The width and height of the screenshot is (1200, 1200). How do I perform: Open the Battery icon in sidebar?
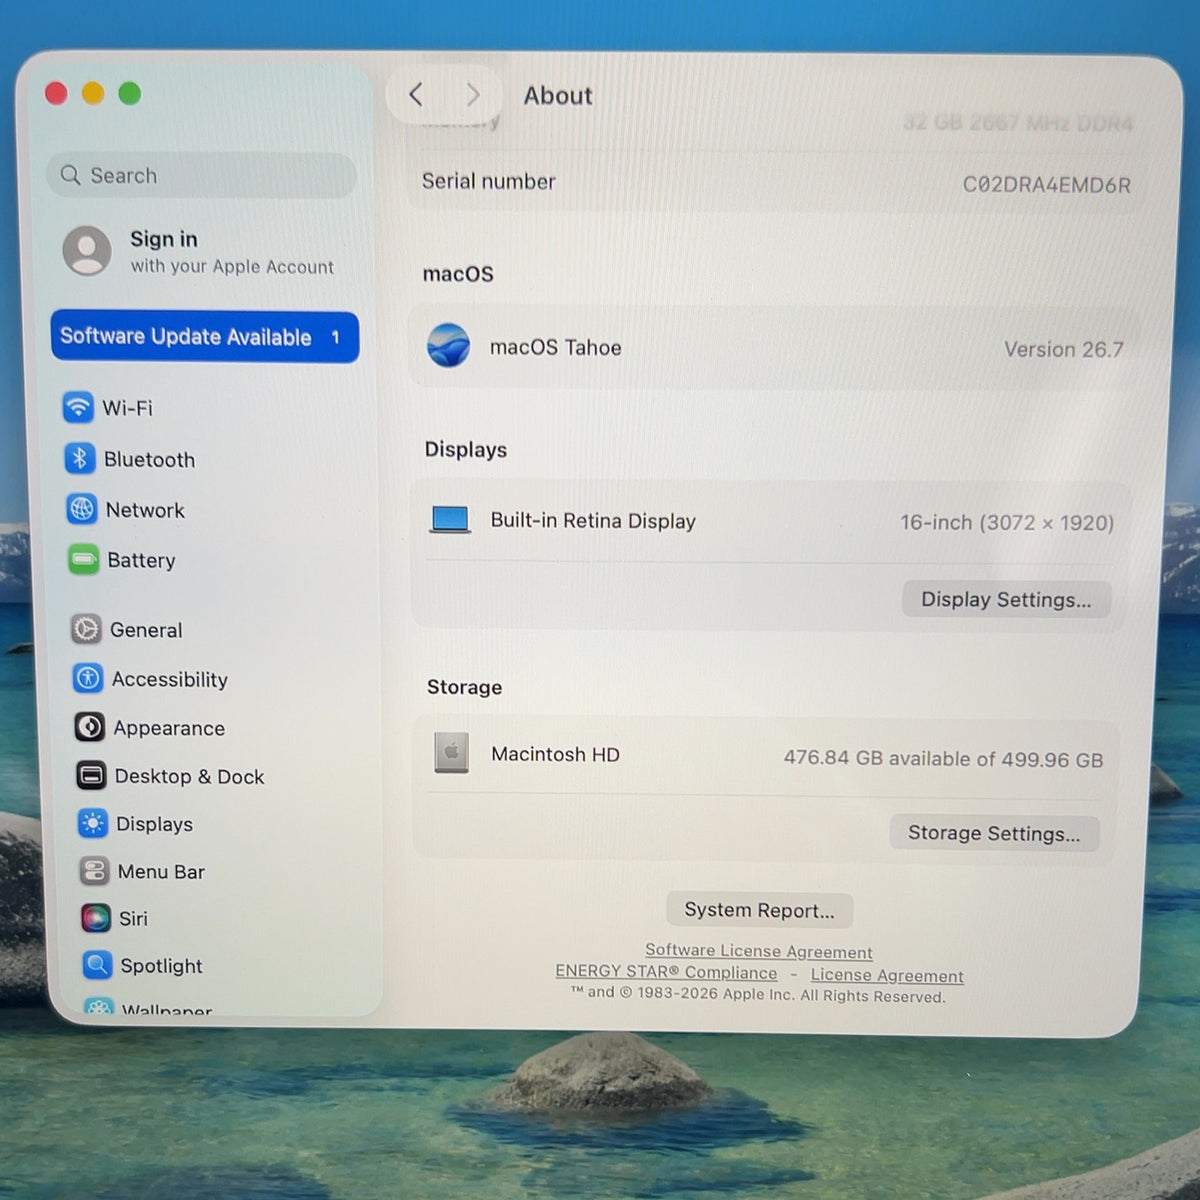[x=84, y=559]
